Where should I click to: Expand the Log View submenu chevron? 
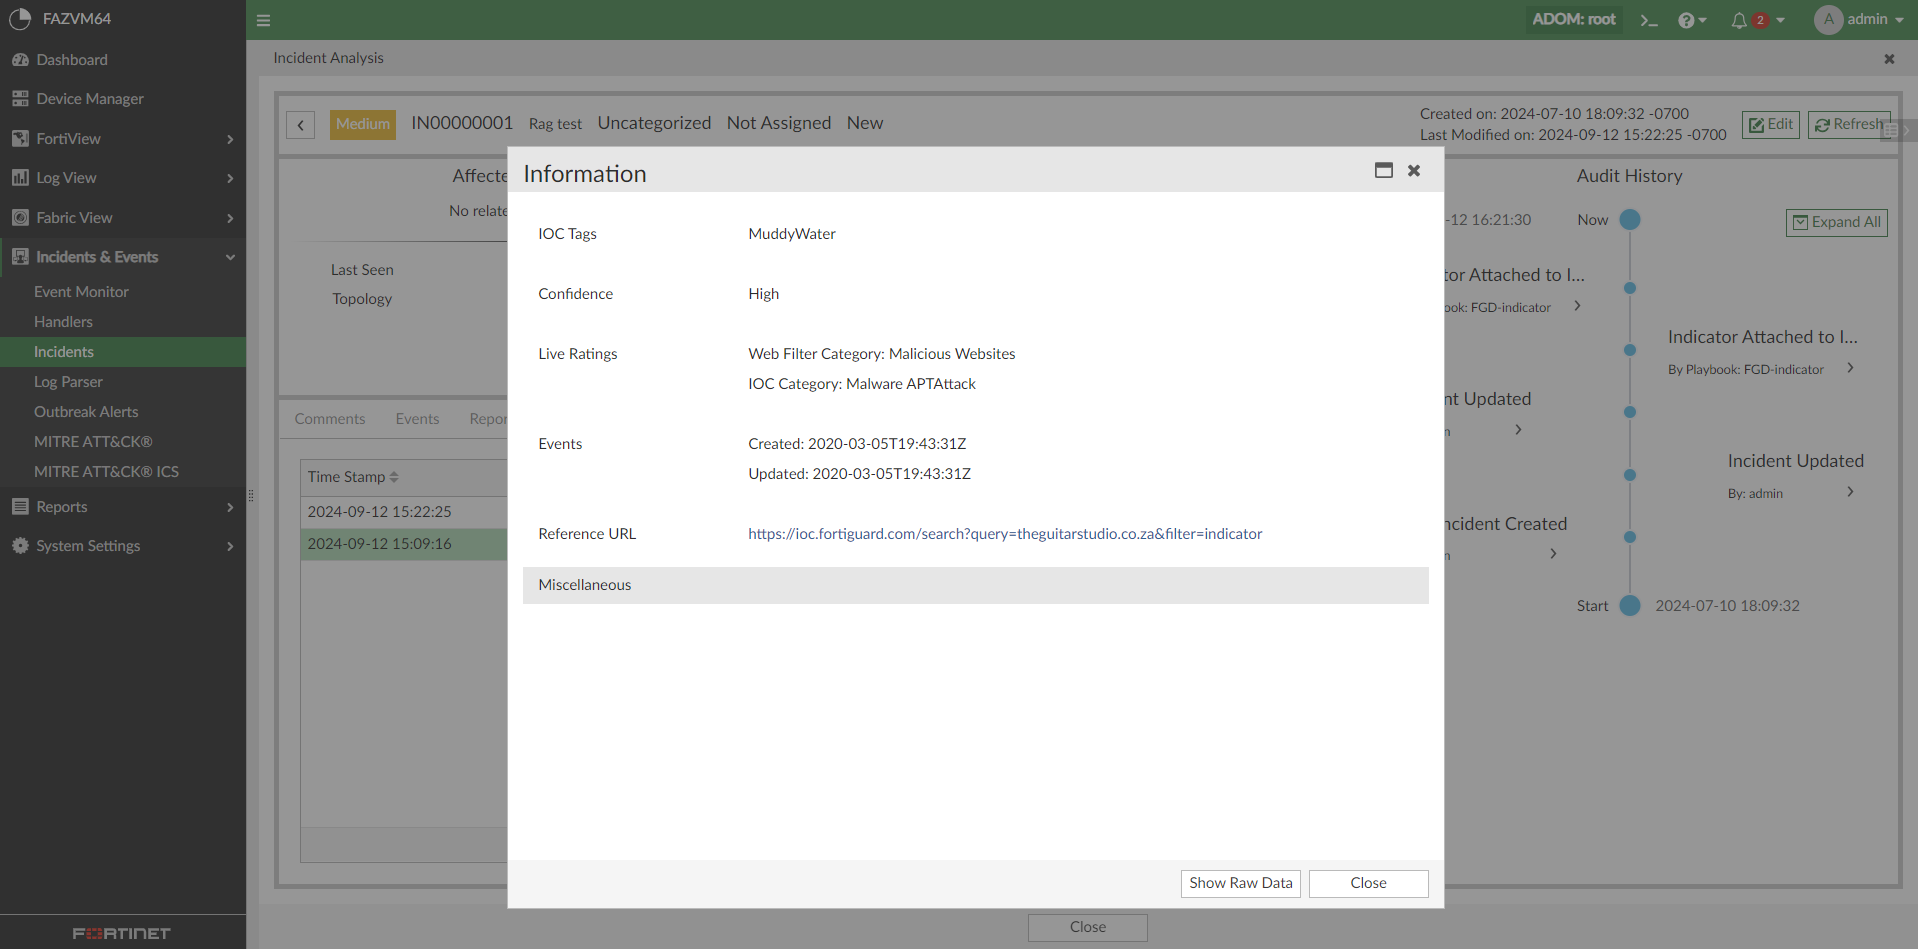click(x=230, y=178)
